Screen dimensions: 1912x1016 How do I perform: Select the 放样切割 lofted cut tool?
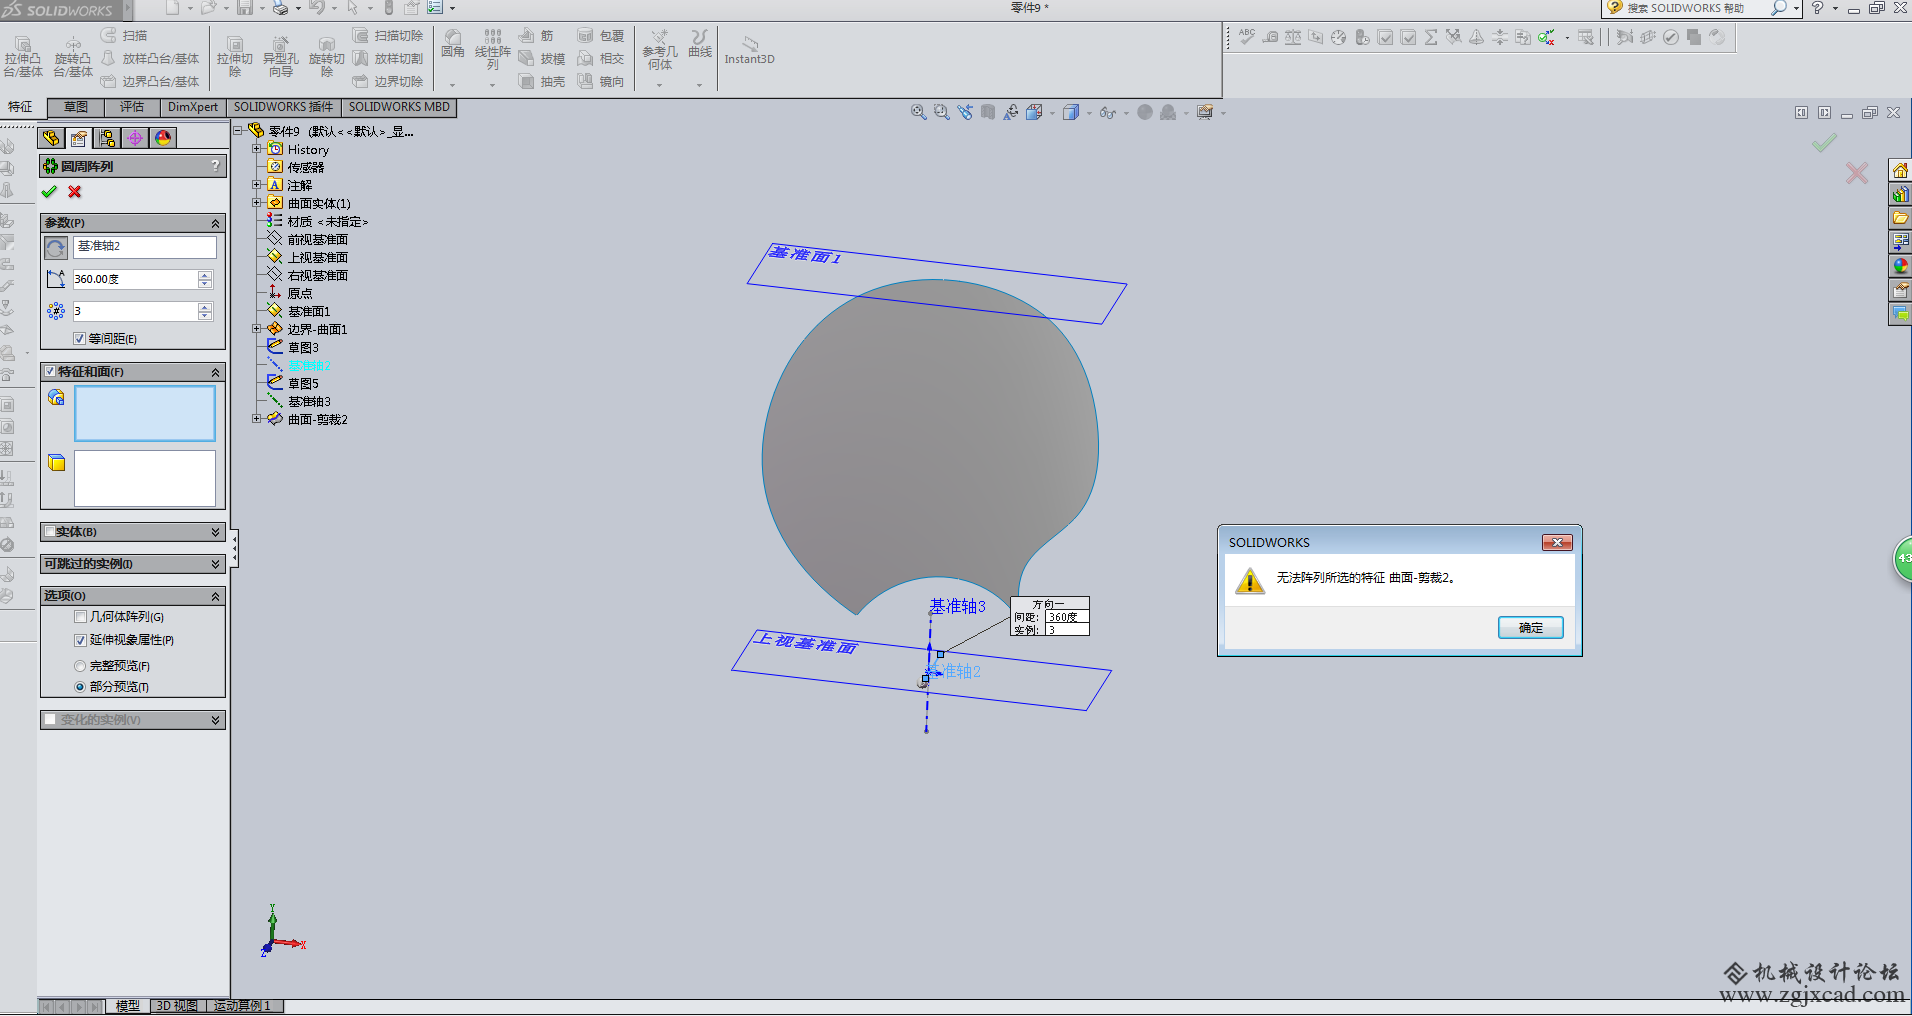tap(388, 58)
